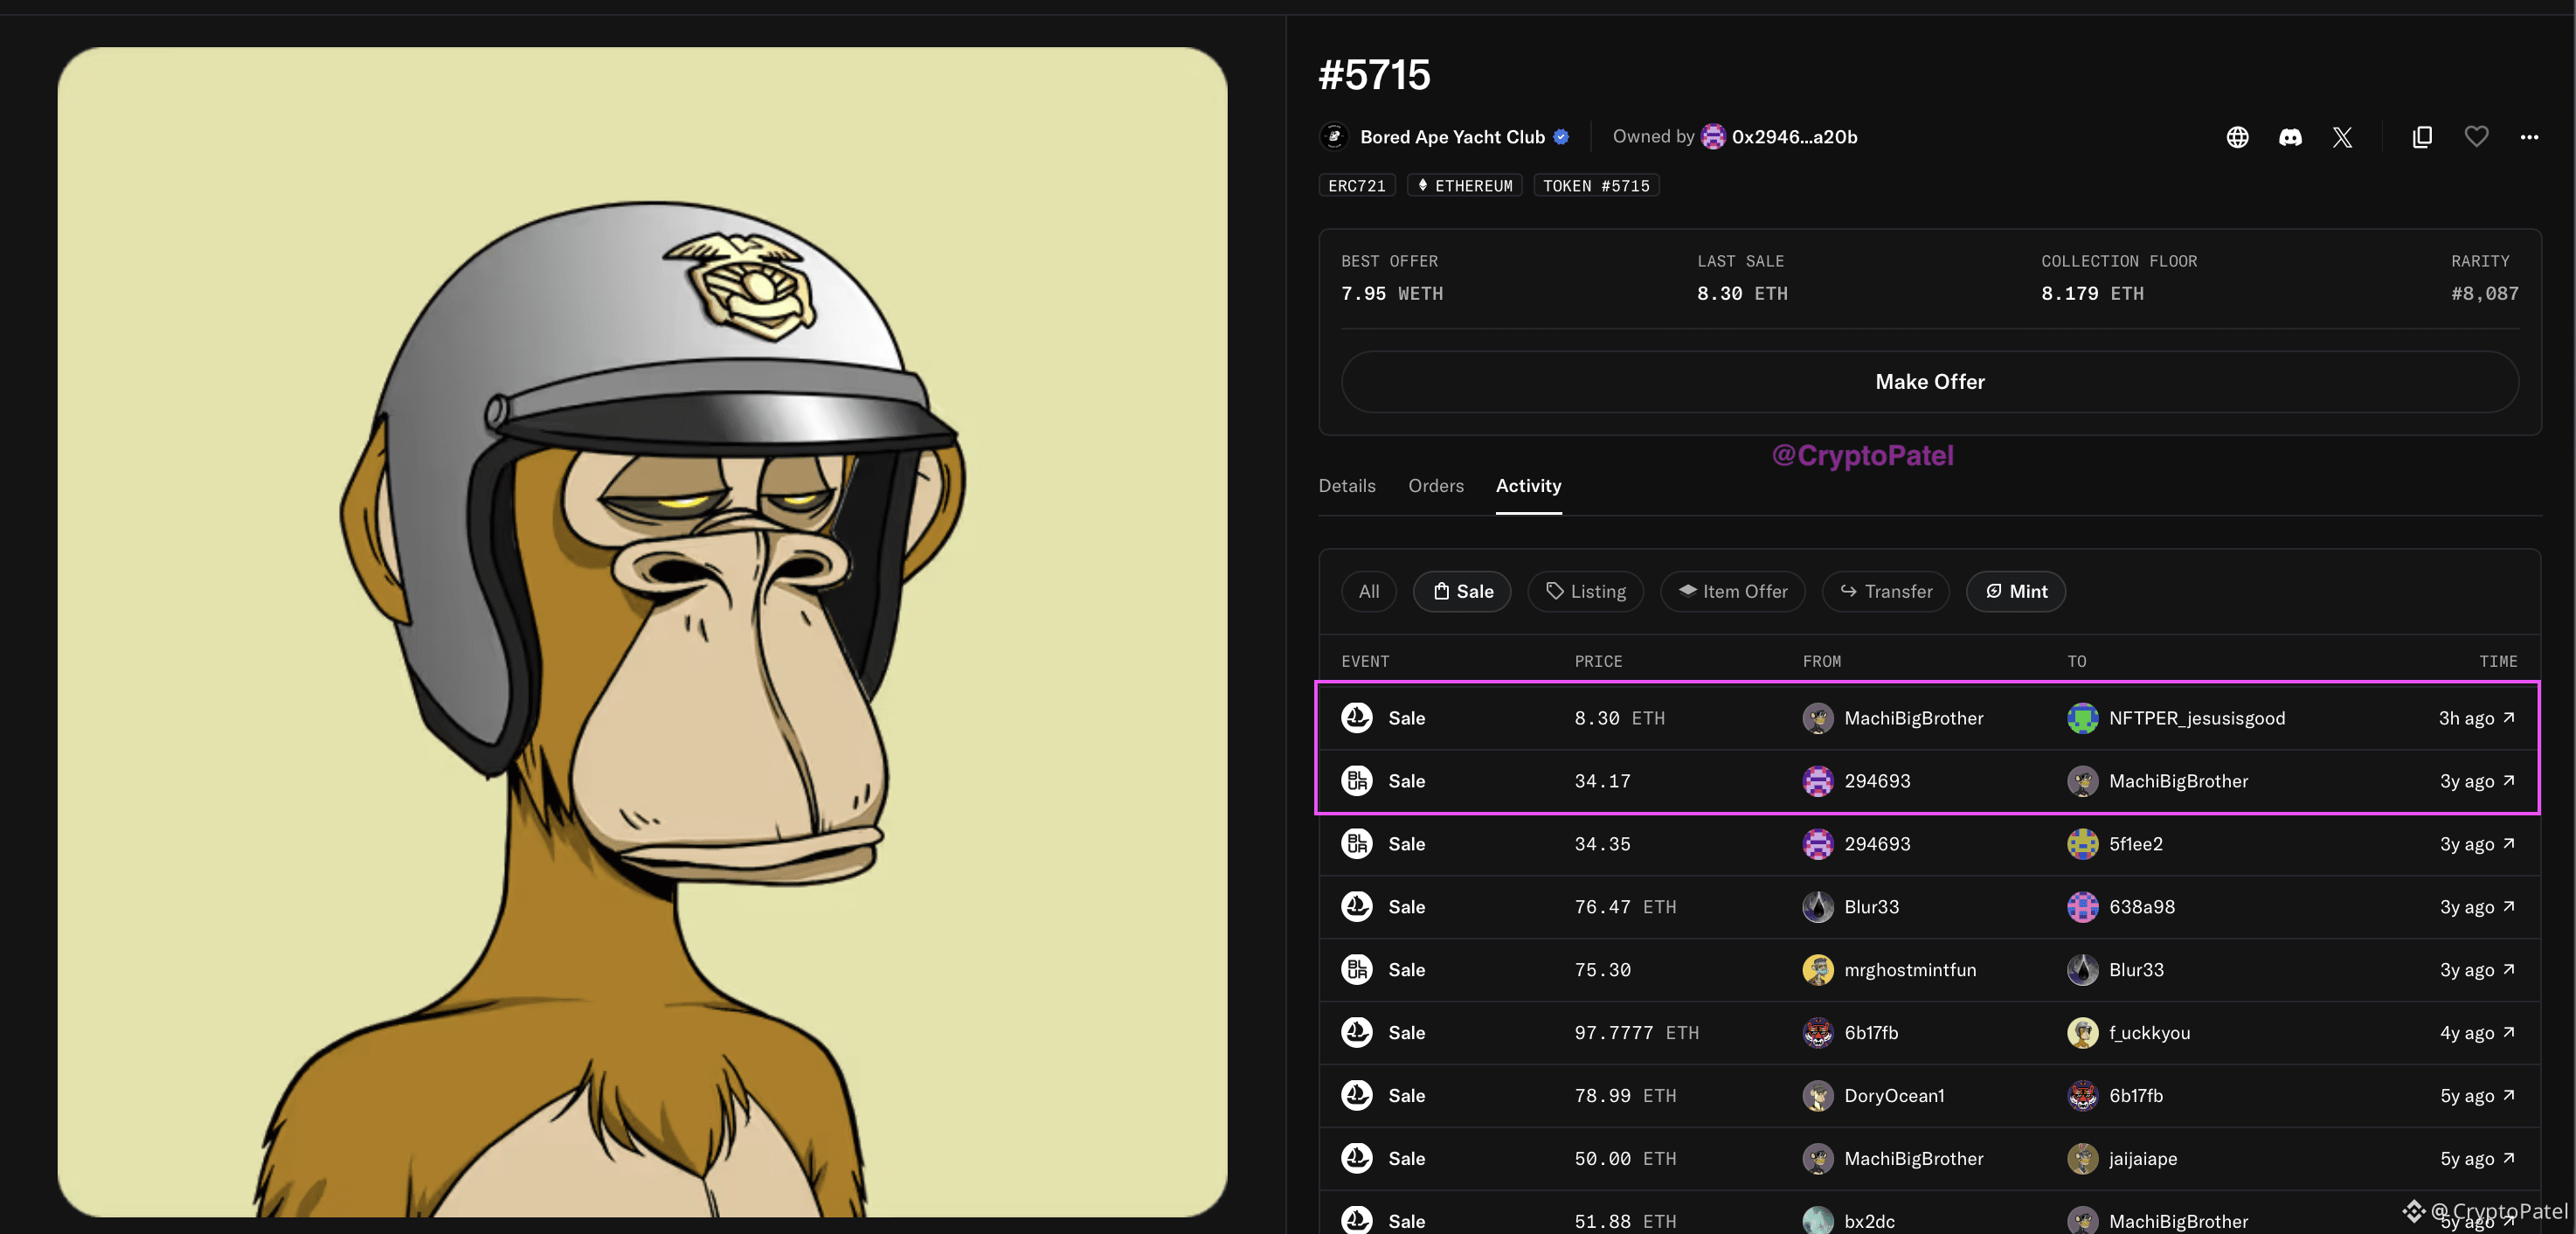Click the copy link icon

[x=2422, y=137]
